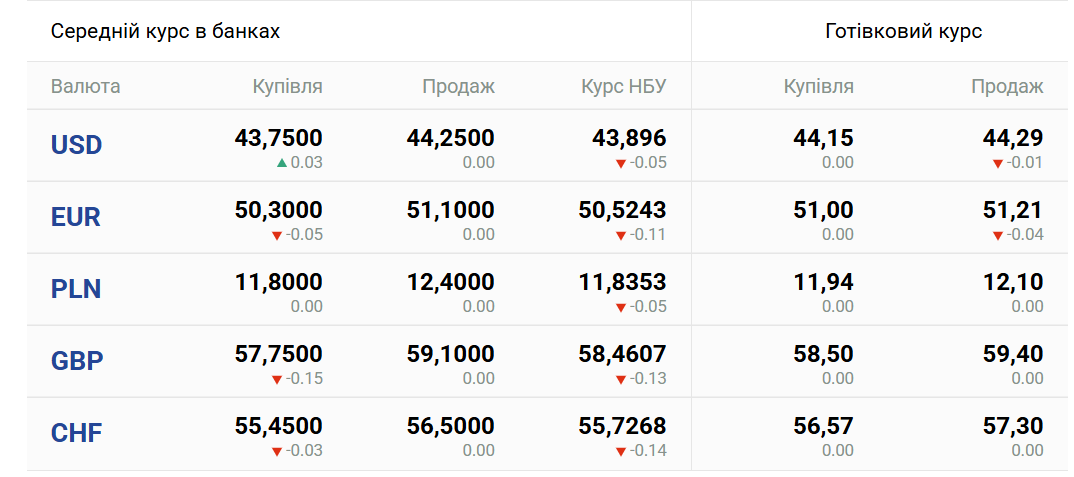Switch to "Середній курс в банках" tab

(x=165, y=31)
